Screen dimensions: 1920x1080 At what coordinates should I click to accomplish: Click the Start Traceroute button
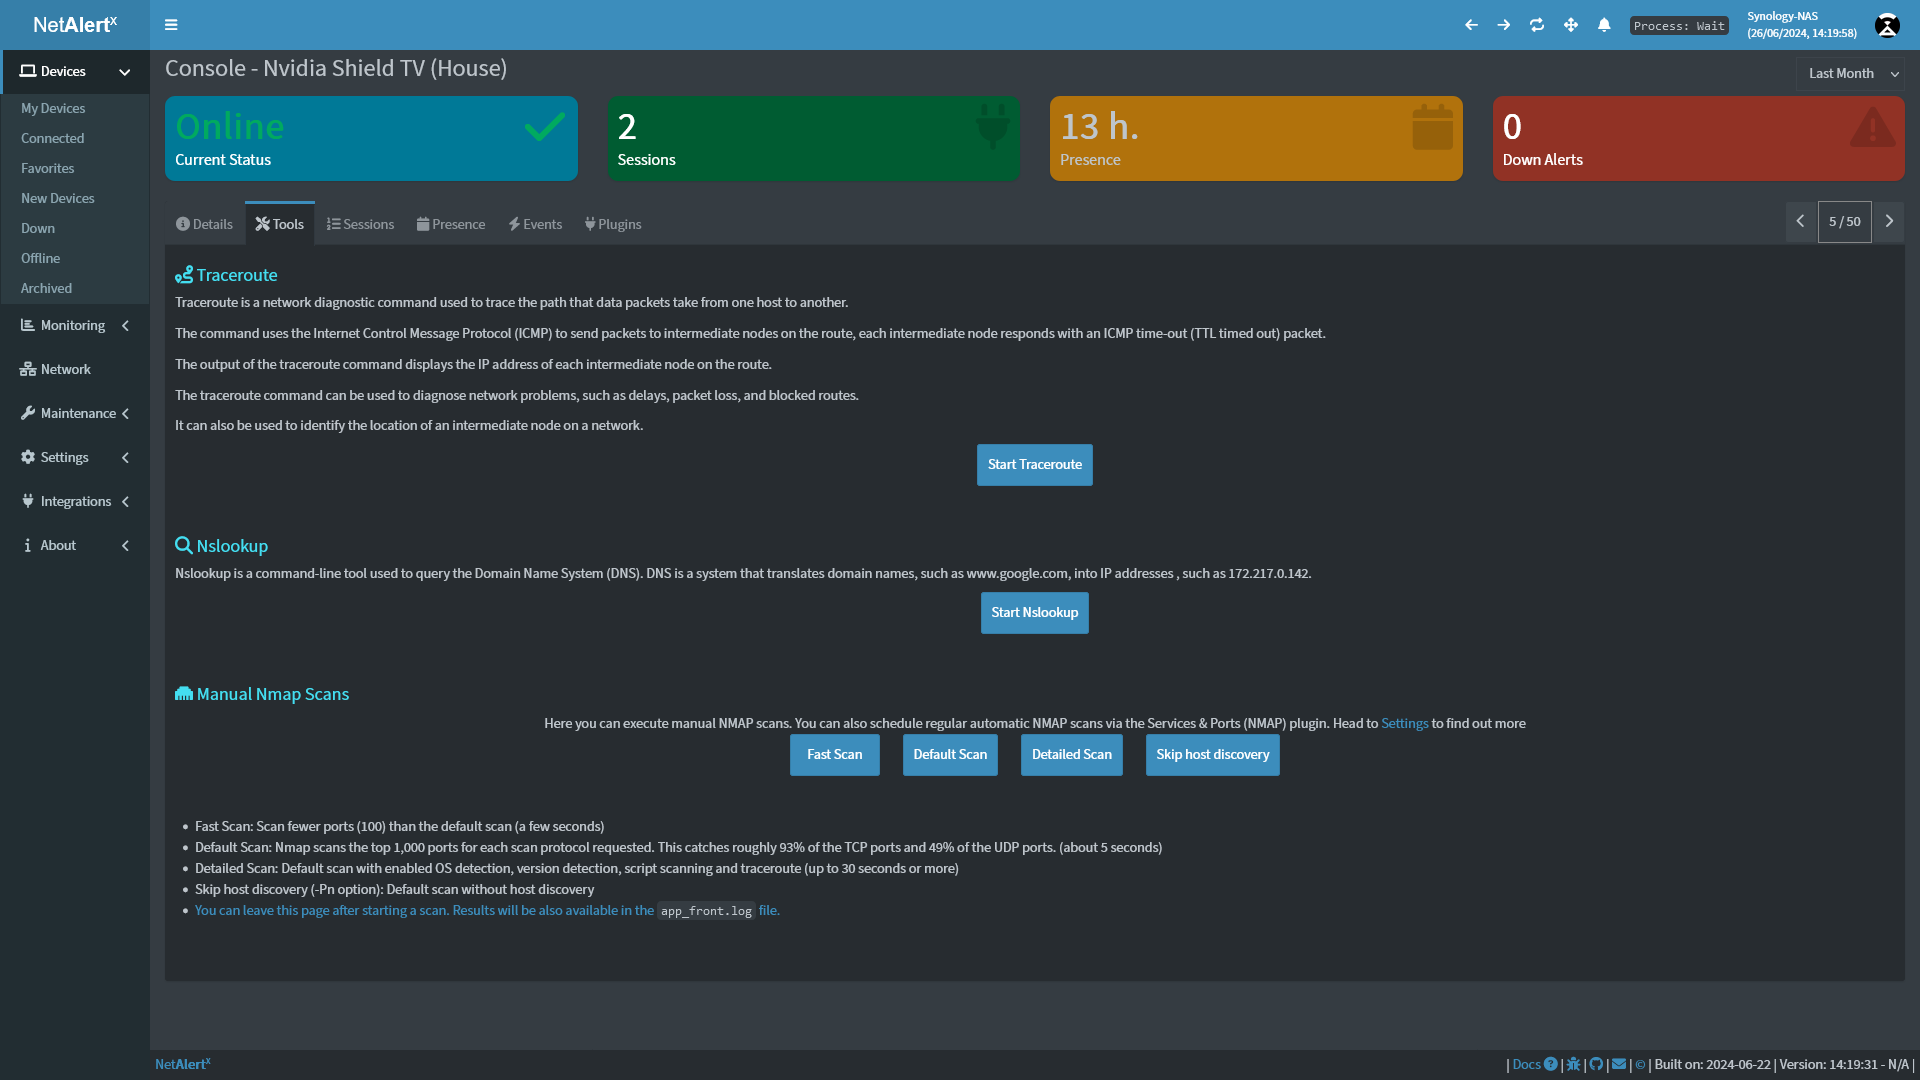[x=1034, y=464]
